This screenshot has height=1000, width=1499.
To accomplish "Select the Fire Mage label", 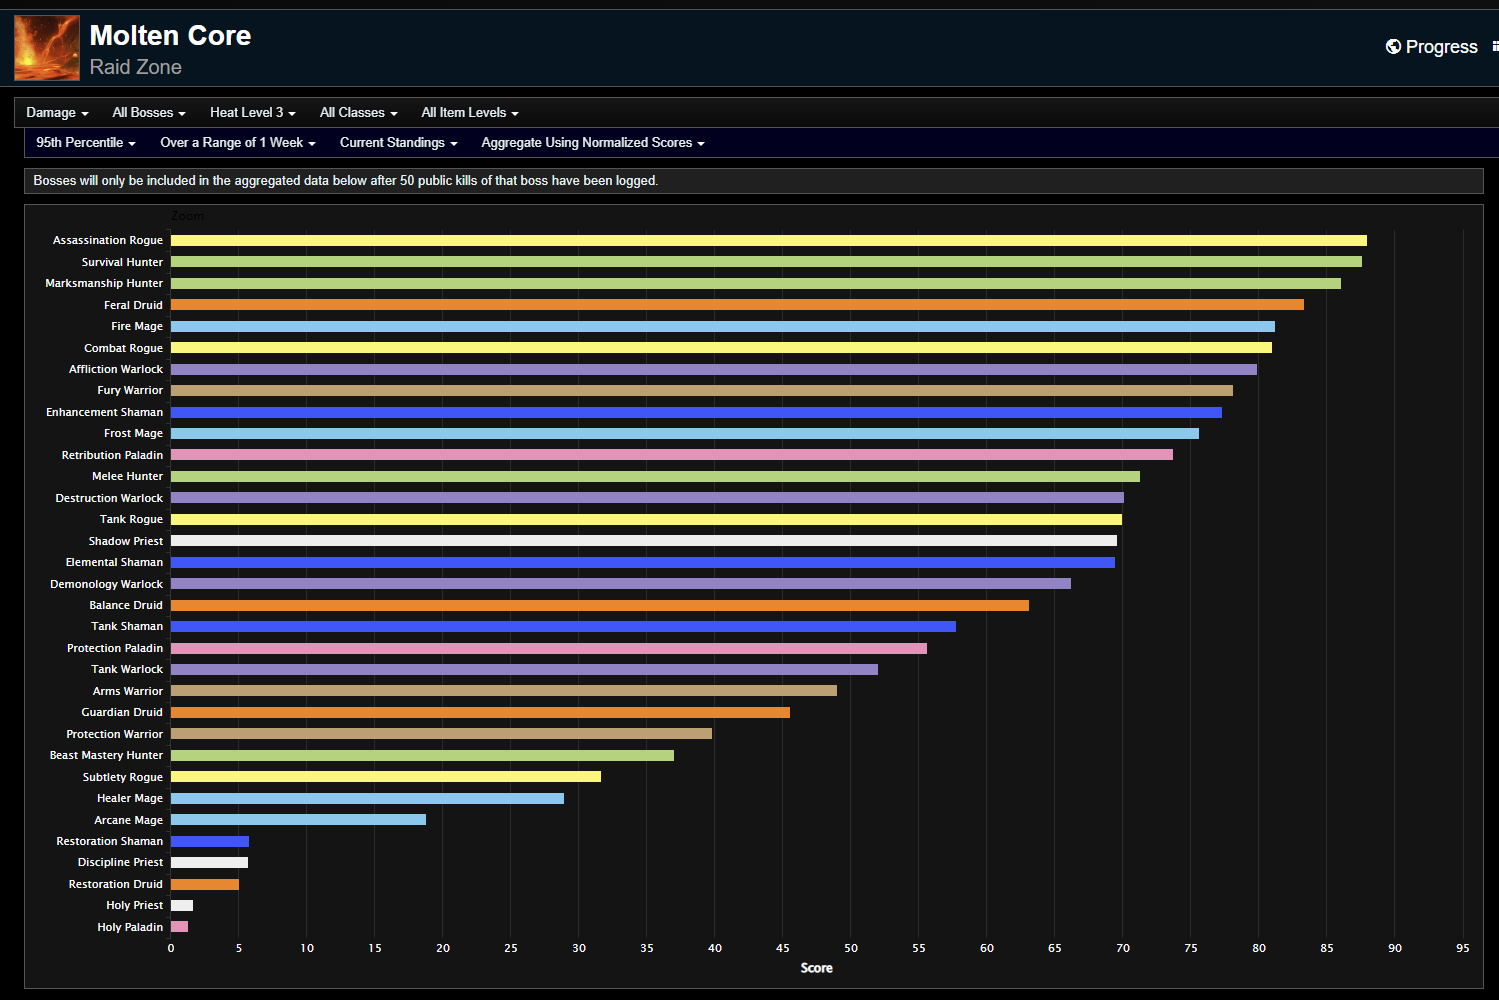I will (x=136, y=326).
